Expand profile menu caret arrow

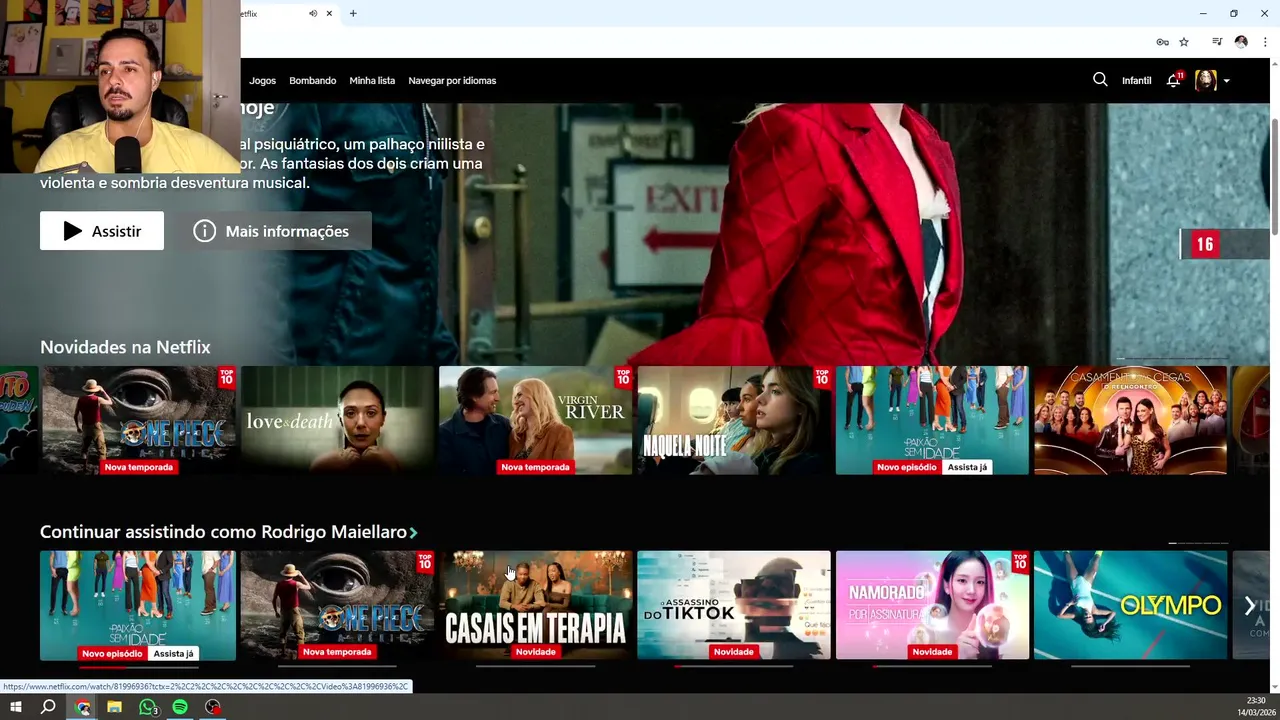tap(1226, 81)
